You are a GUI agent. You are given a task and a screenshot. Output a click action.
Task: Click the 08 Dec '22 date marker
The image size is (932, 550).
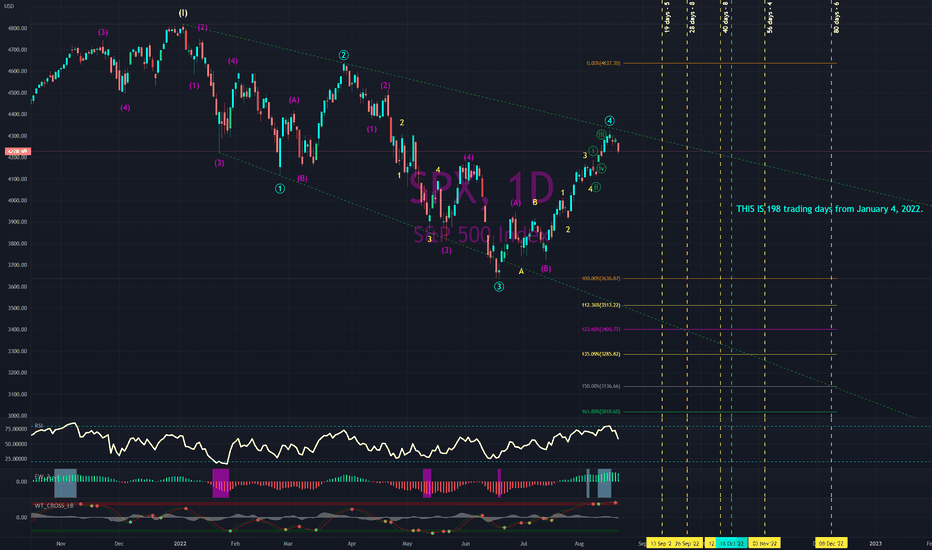831,543
